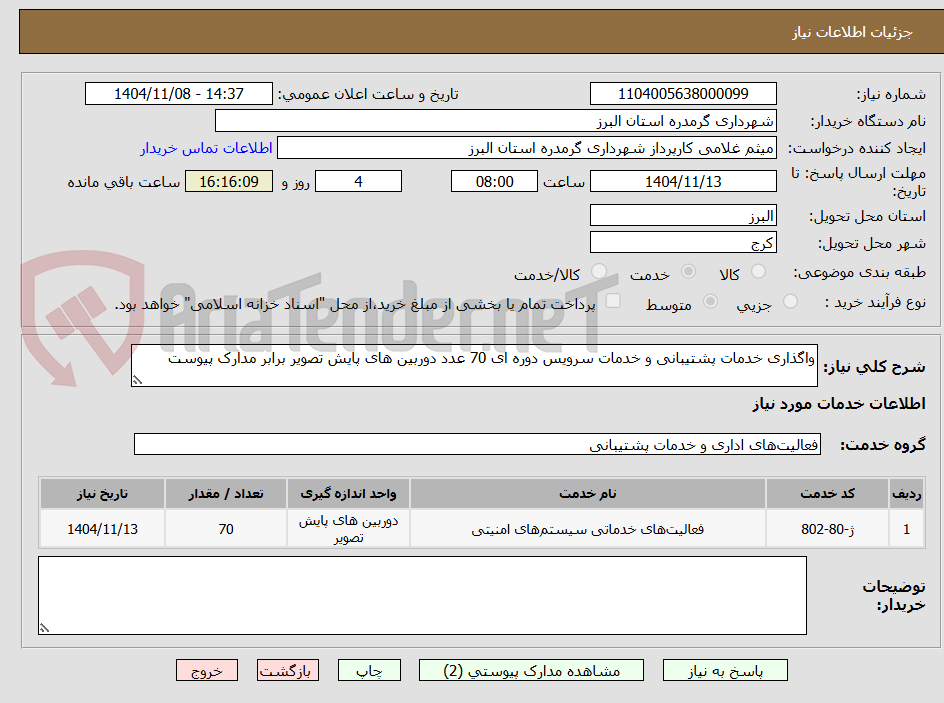Screen dimensions: 944x703
Task: Click the general need description text area
Action: pyautogui.click(x=474, y=366)
